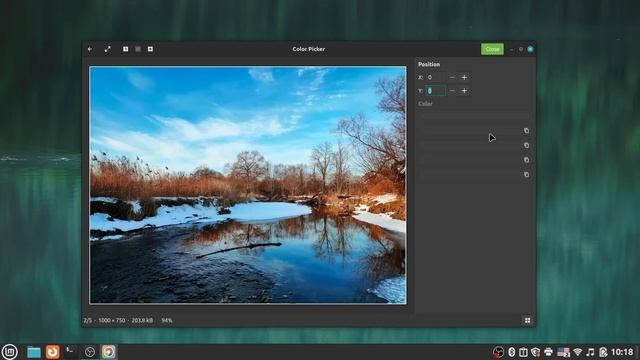Click the "2/5" image counter text
Viewport: 640px width, 360px height.
tap(88, 320)
